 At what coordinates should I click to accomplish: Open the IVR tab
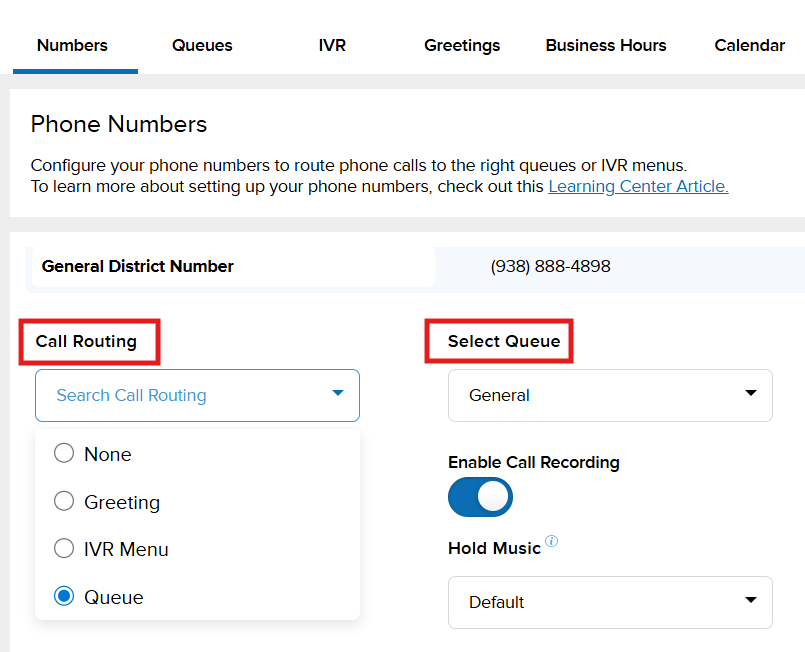point(332,45)
